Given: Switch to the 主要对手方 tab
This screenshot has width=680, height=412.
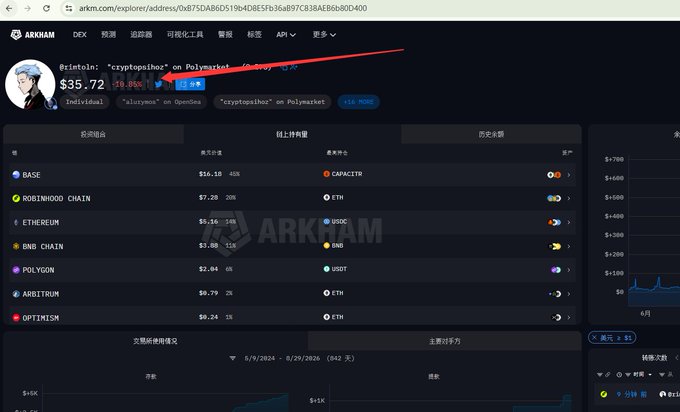Looking at the screenshot, I should pyautogui.click(x=445, y=341).
